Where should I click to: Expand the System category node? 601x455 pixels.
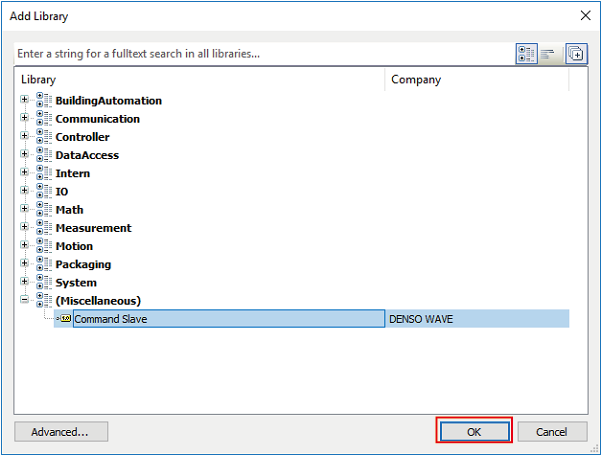tap(25, 282)
